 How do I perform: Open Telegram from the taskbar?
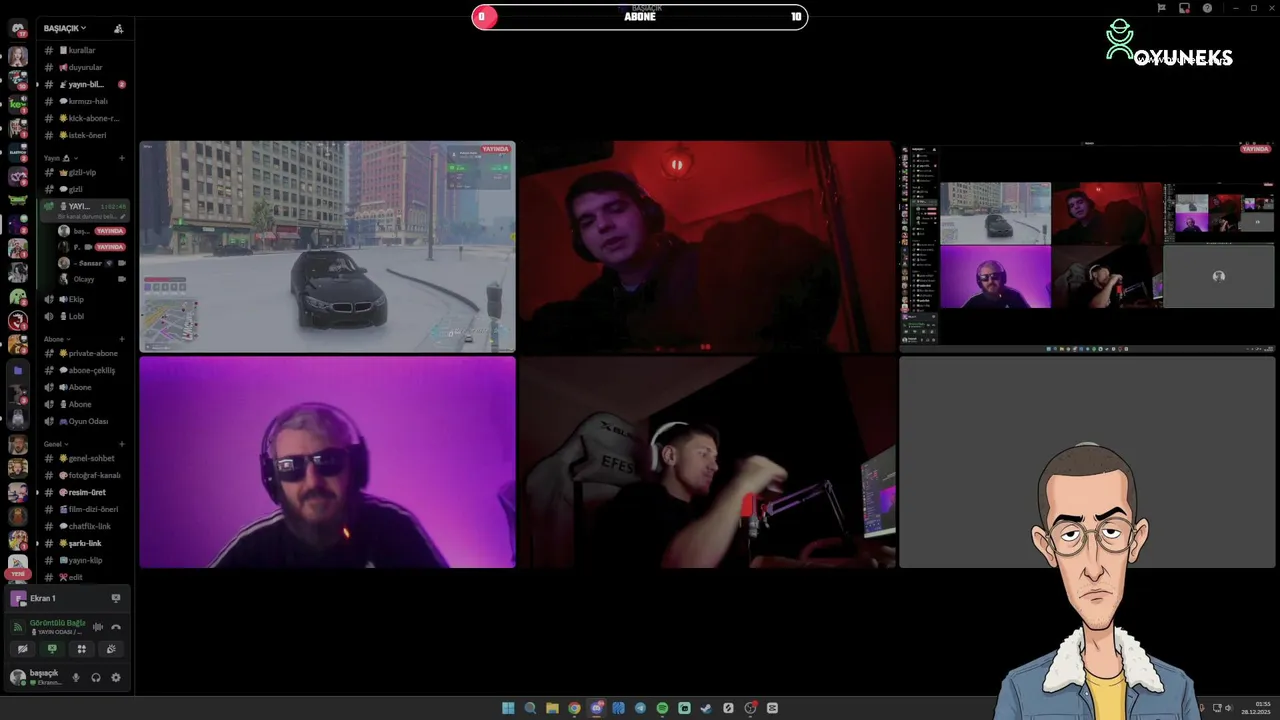click(x=640, y=708)
